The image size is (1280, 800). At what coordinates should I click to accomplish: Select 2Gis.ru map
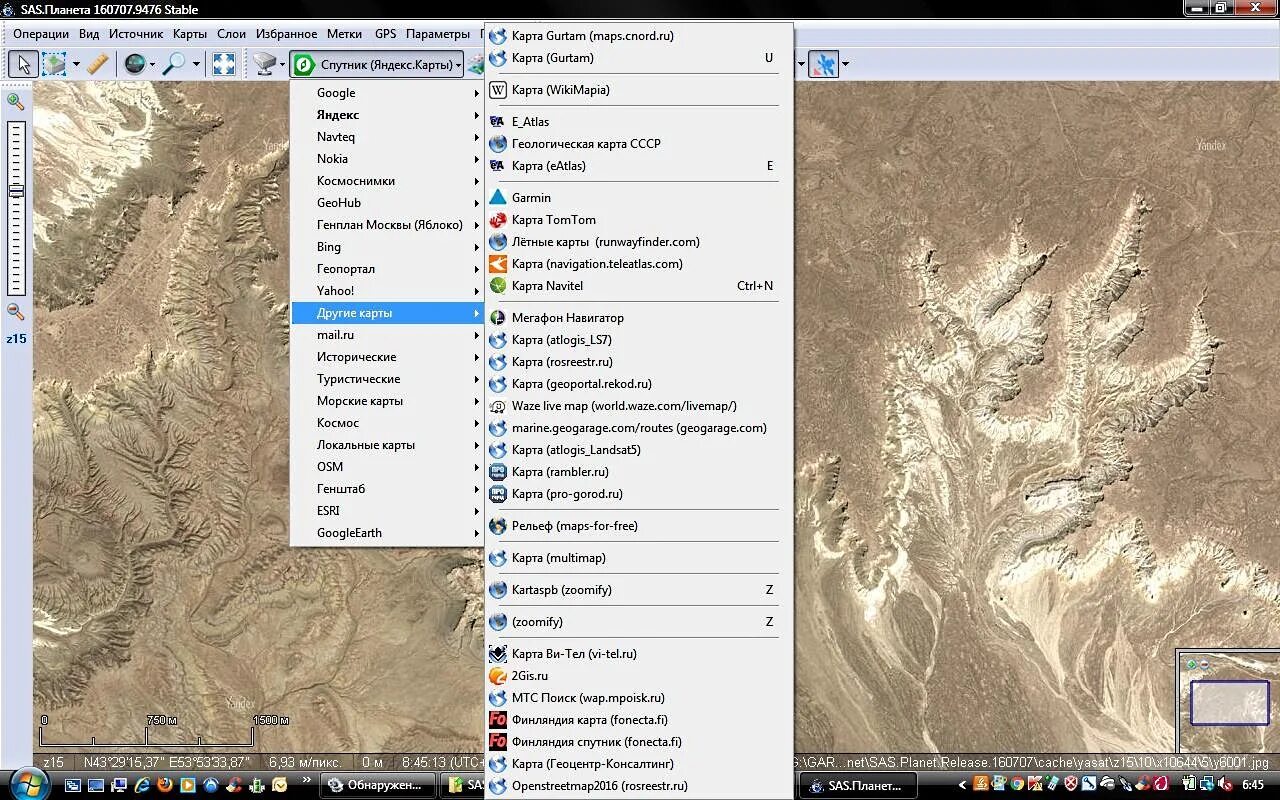(638, 676)
